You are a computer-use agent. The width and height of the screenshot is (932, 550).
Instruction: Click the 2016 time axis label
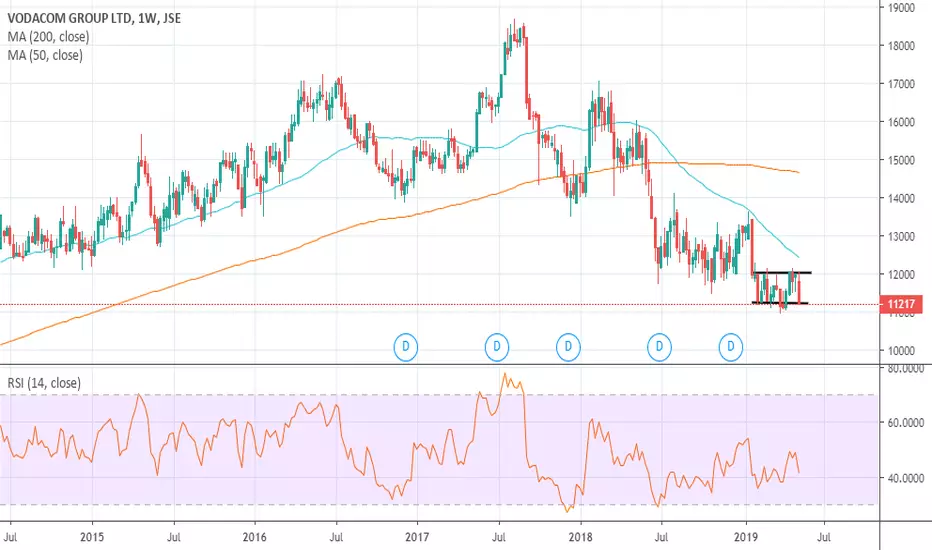(x=254, y=537)
